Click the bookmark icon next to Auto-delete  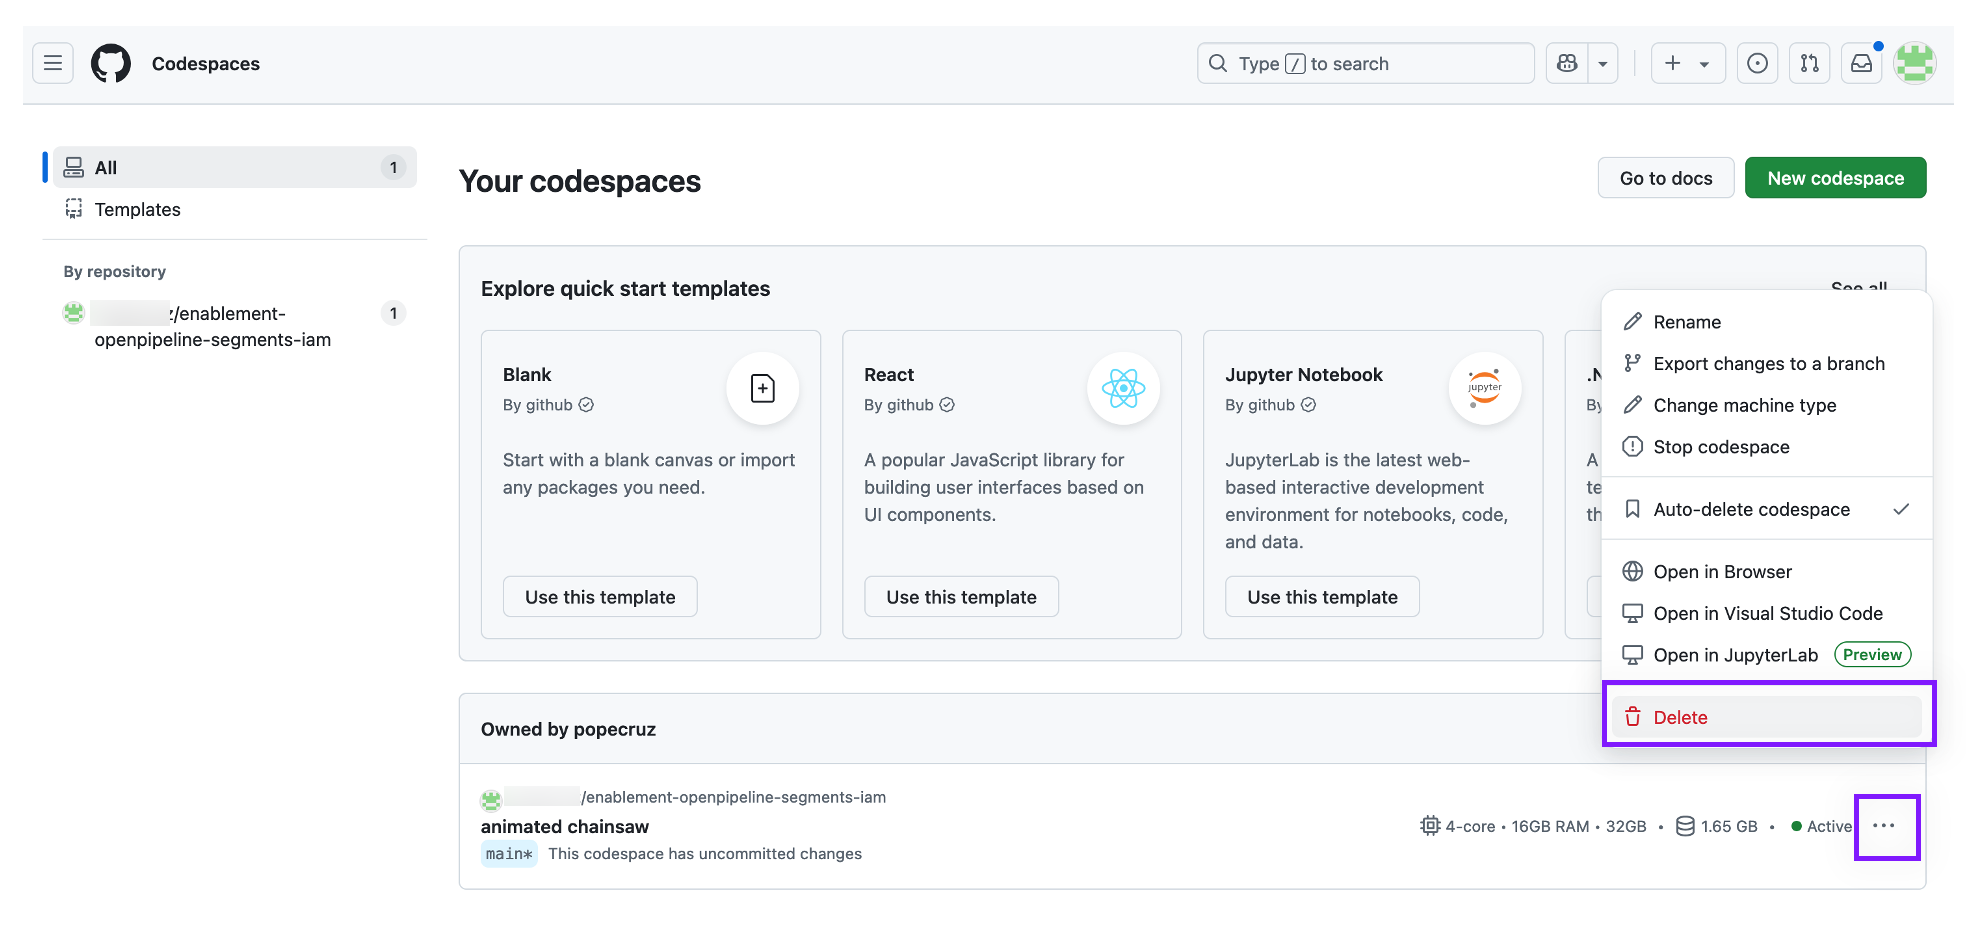pos(1633,509)
